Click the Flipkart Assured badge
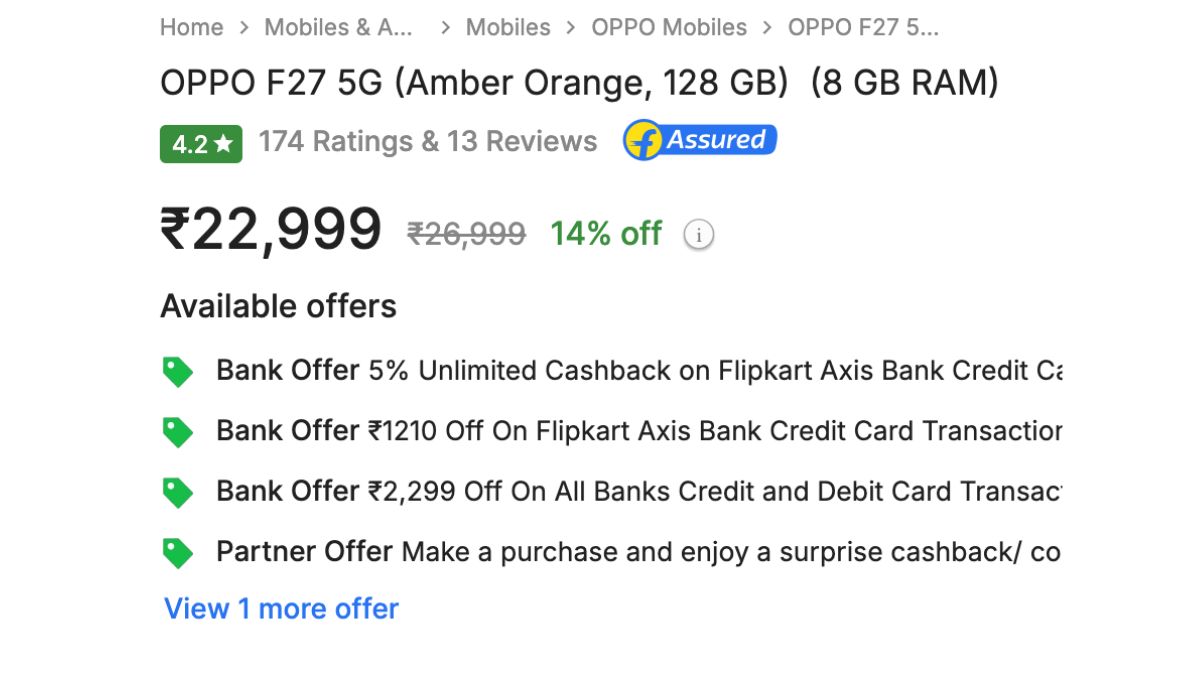The image size is (1200, 675). [x=700, y=141]
